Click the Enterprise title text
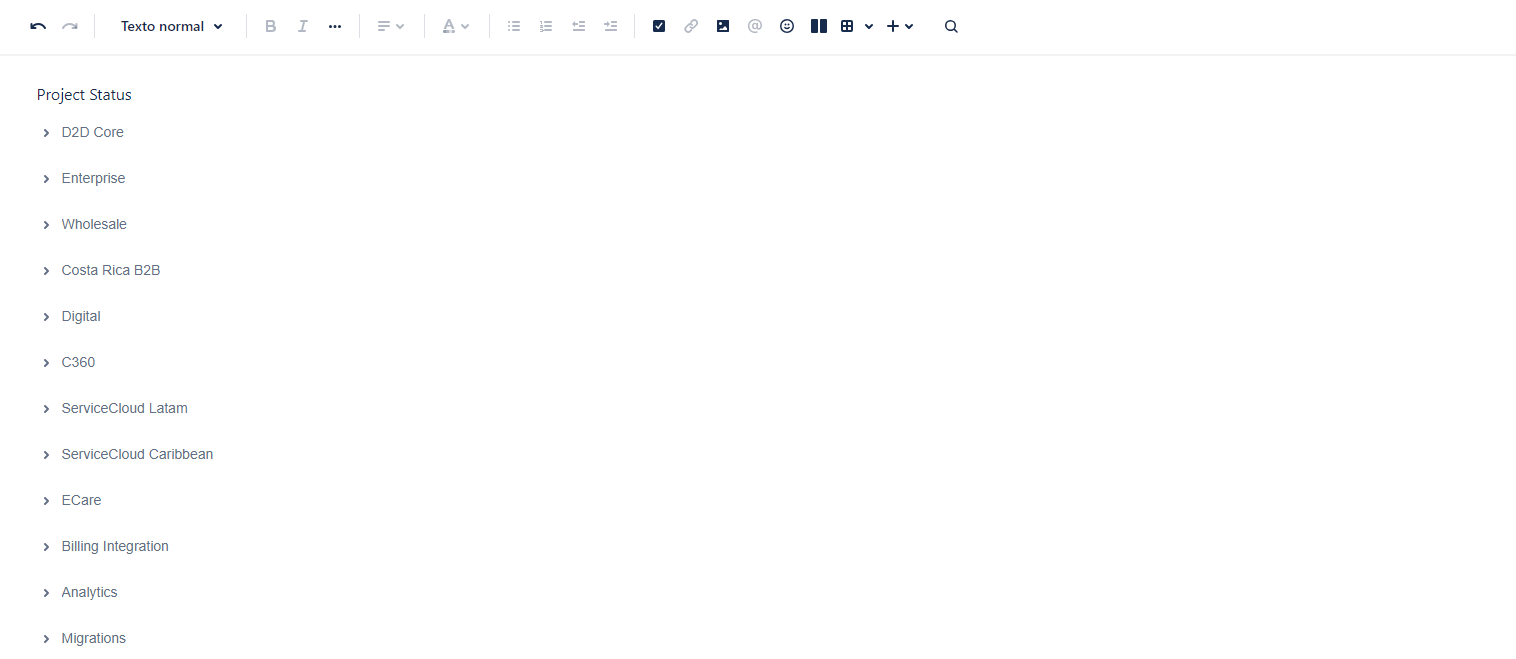This screenshot has height=659, width=1516. coord(93,178)
